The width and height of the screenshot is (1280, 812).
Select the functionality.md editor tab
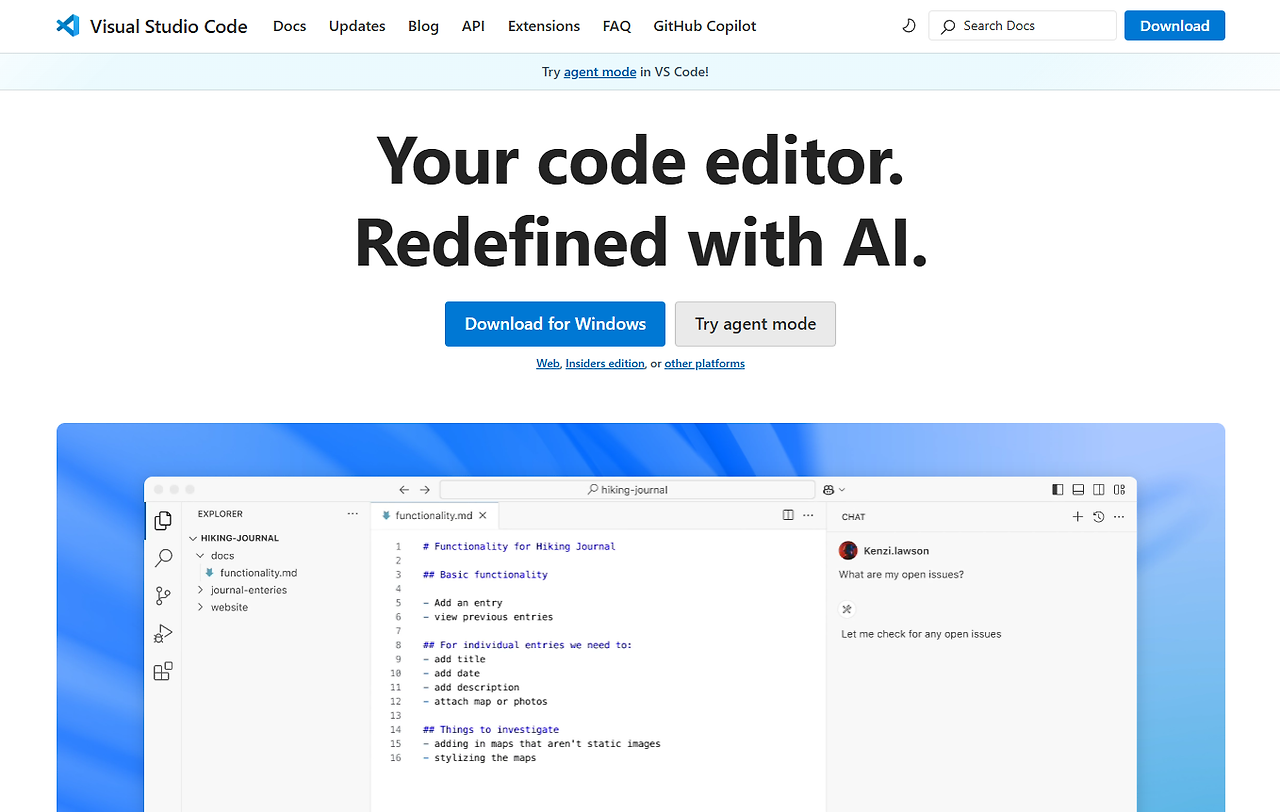(x=434, y=516)
